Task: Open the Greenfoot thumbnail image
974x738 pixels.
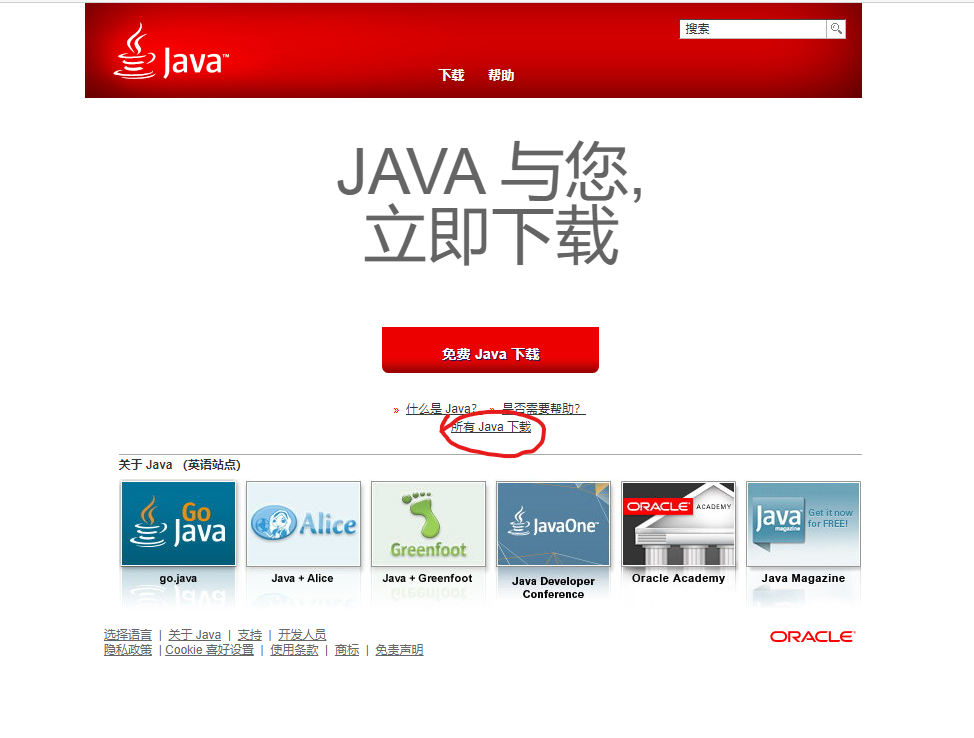Action: [x=428, y=524]
